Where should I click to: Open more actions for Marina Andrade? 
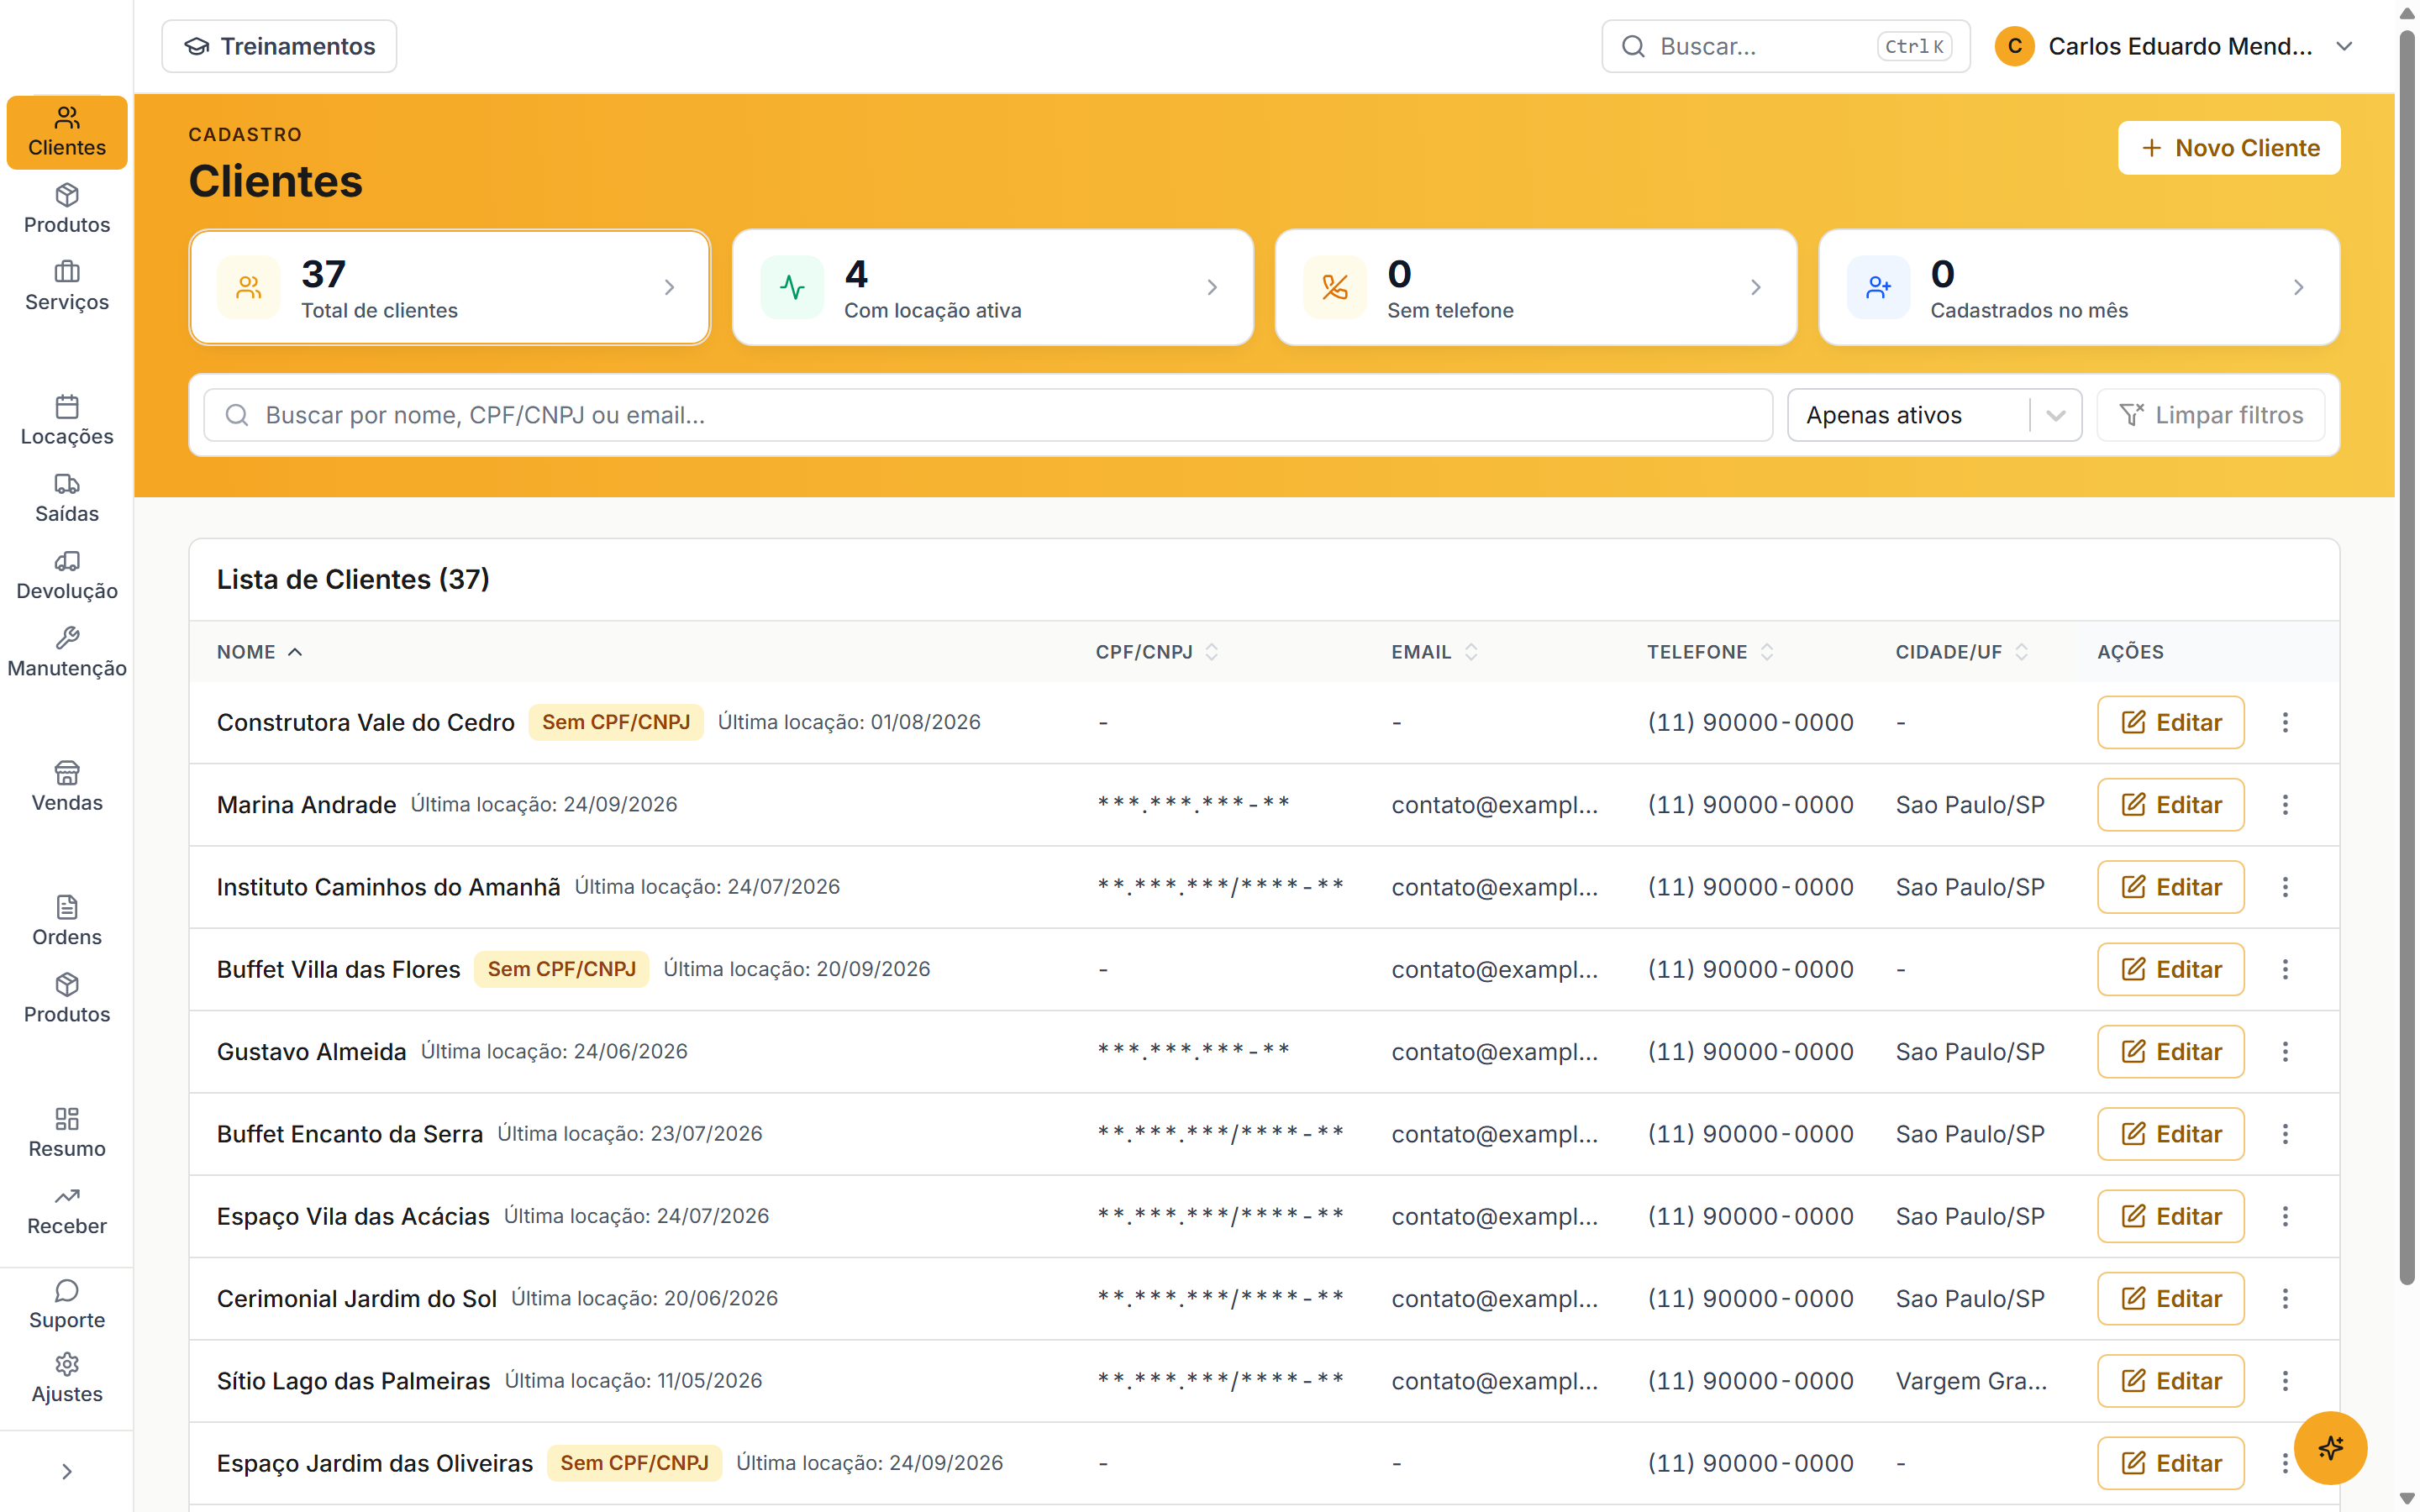click(x=2285, y=805)
